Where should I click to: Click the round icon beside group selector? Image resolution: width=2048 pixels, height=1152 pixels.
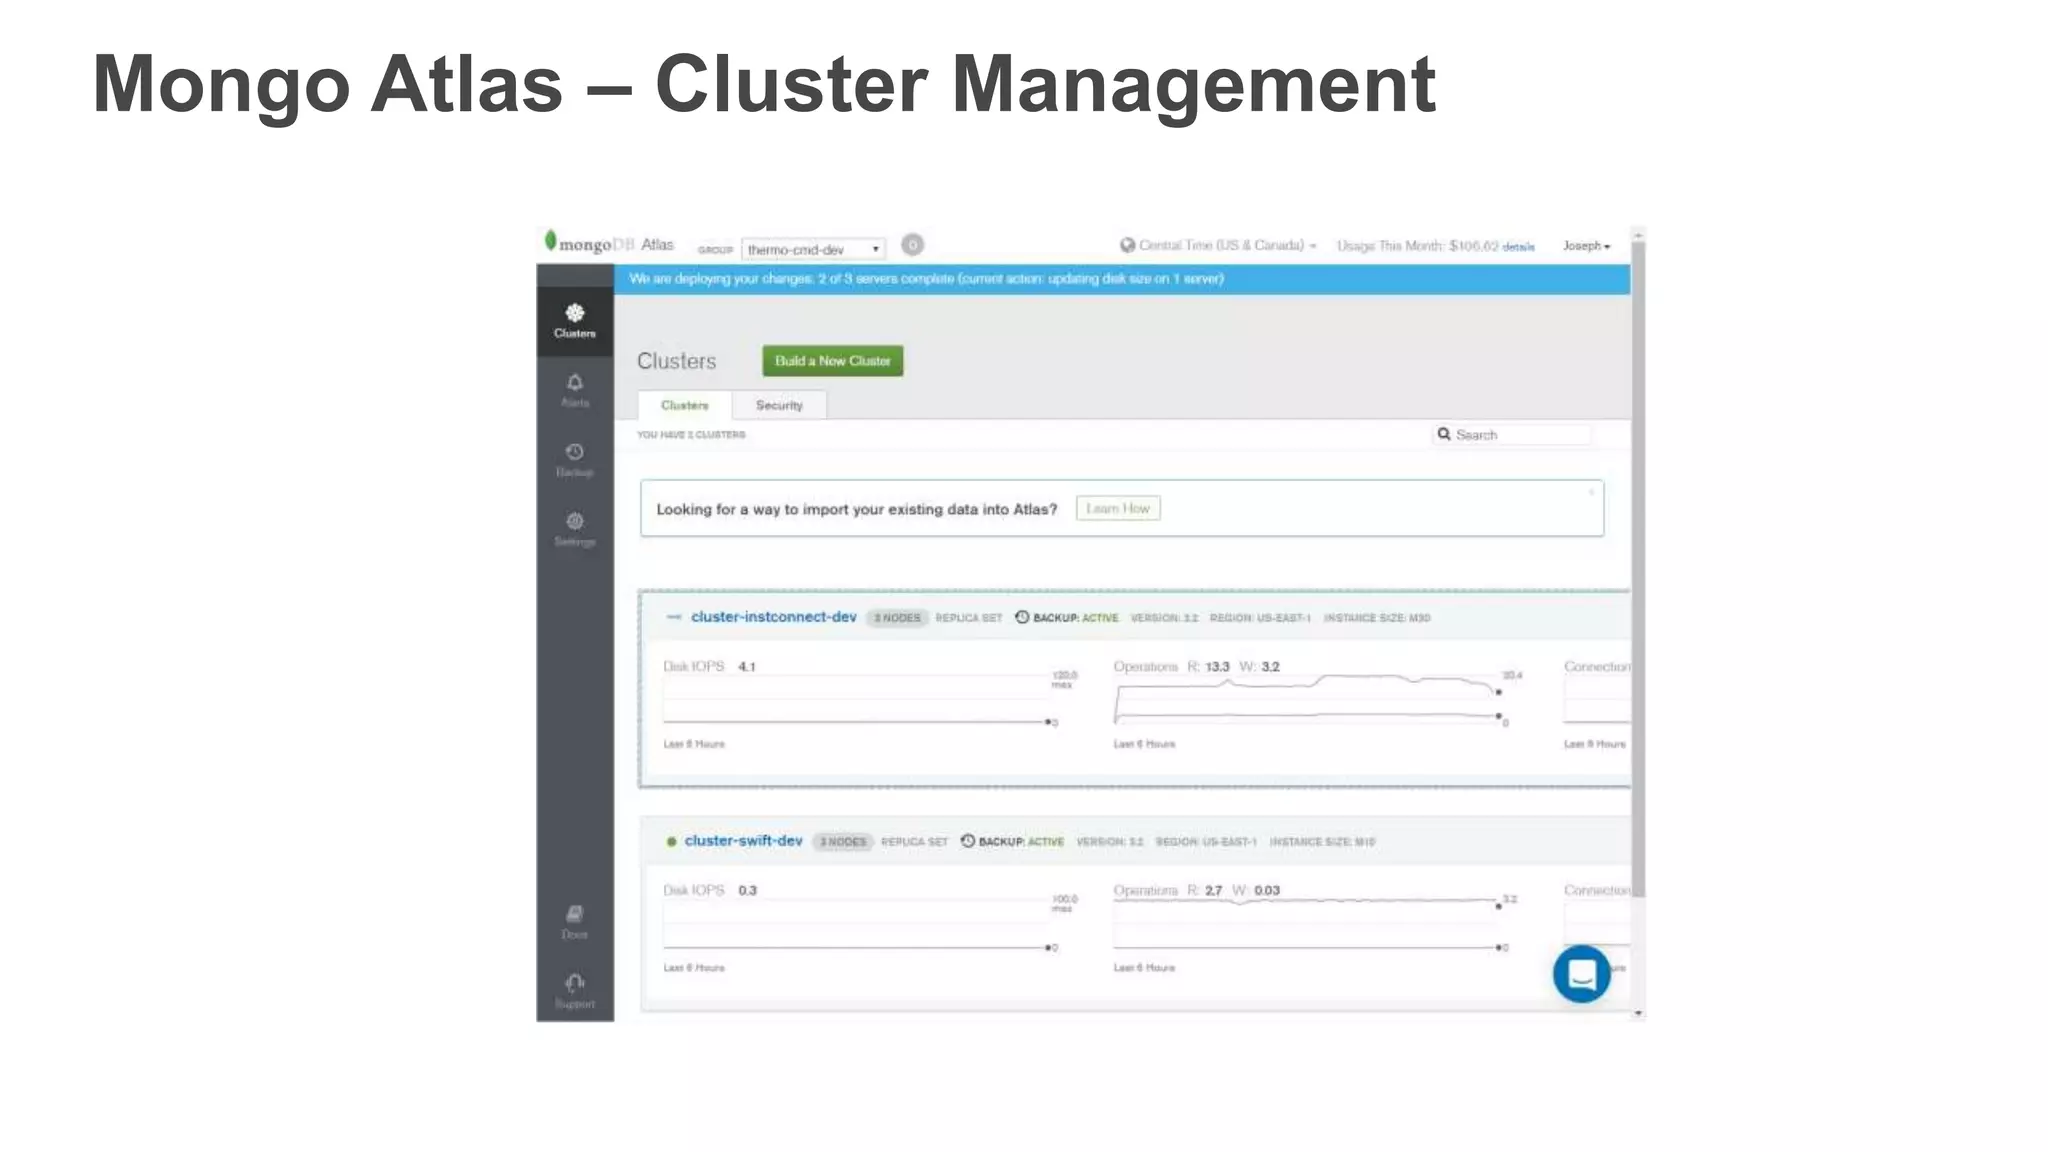click(x=912, y=245)
